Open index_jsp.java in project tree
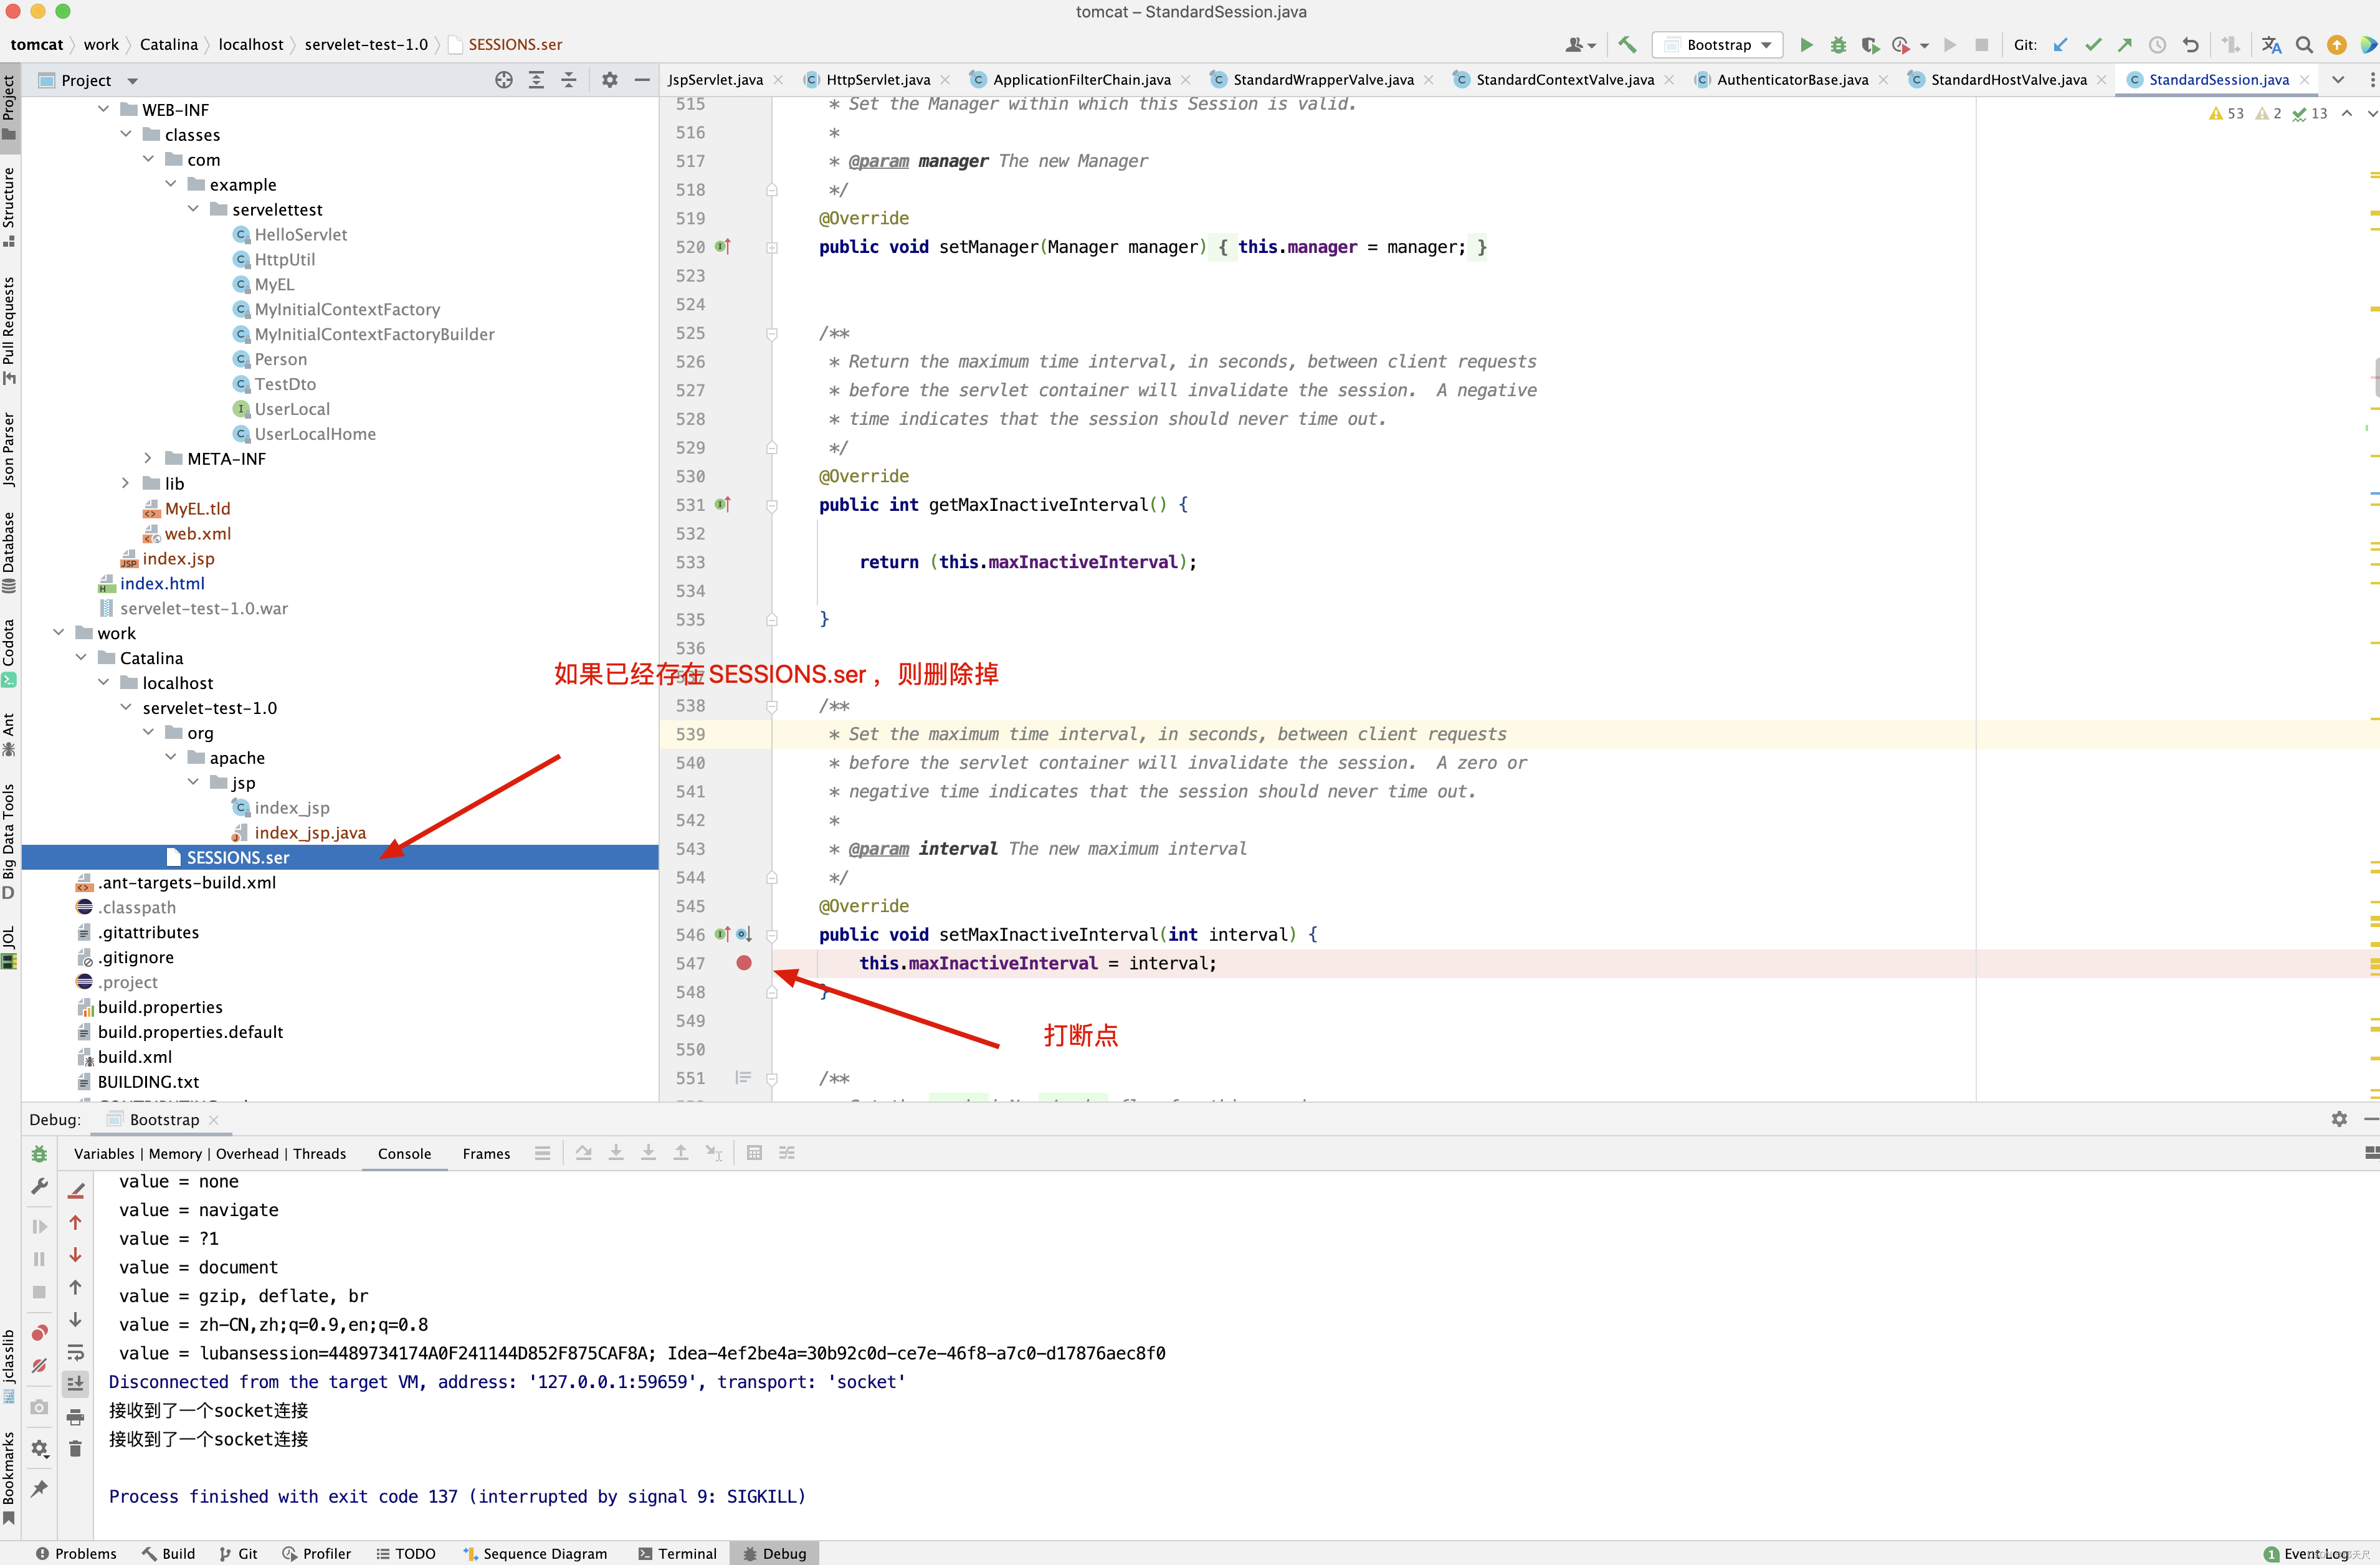 [310, 832]
